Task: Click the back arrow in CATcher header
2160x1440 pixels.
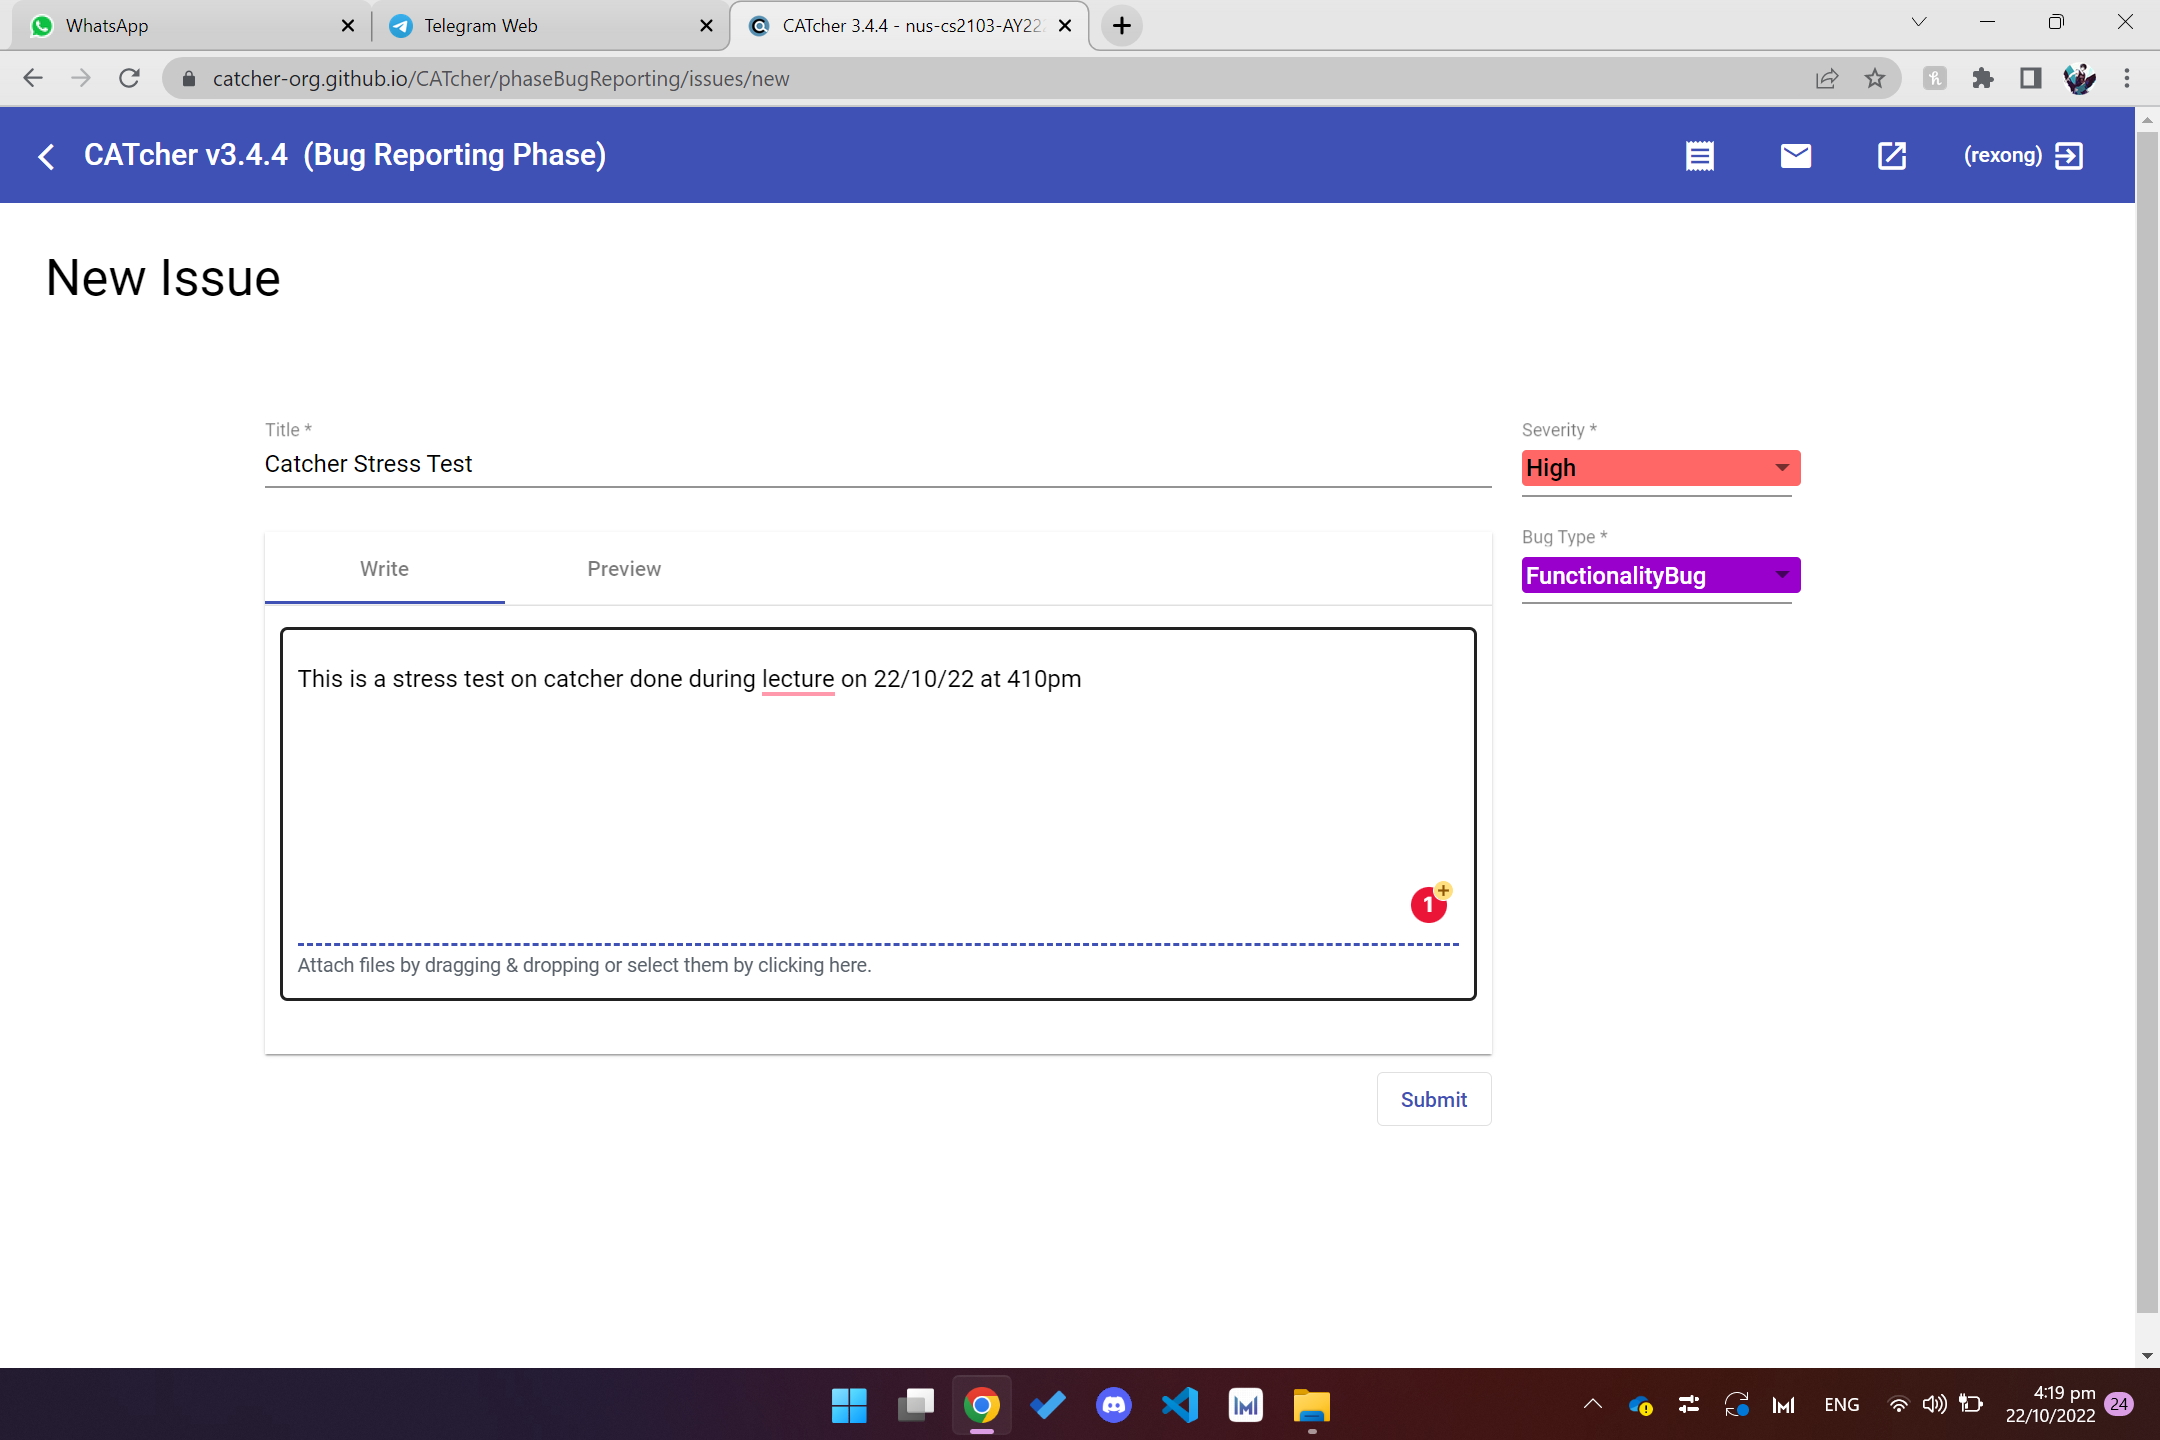Action: [x=46, y=156]
